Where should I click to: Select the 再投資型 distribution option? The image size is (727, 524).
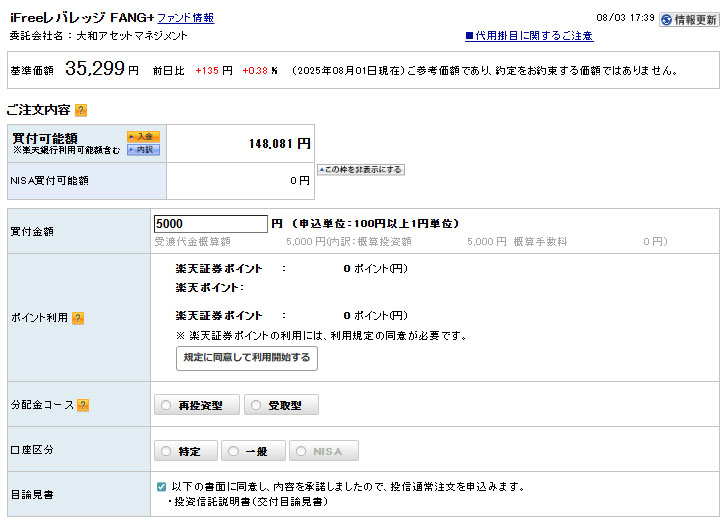tap(197, 405)
